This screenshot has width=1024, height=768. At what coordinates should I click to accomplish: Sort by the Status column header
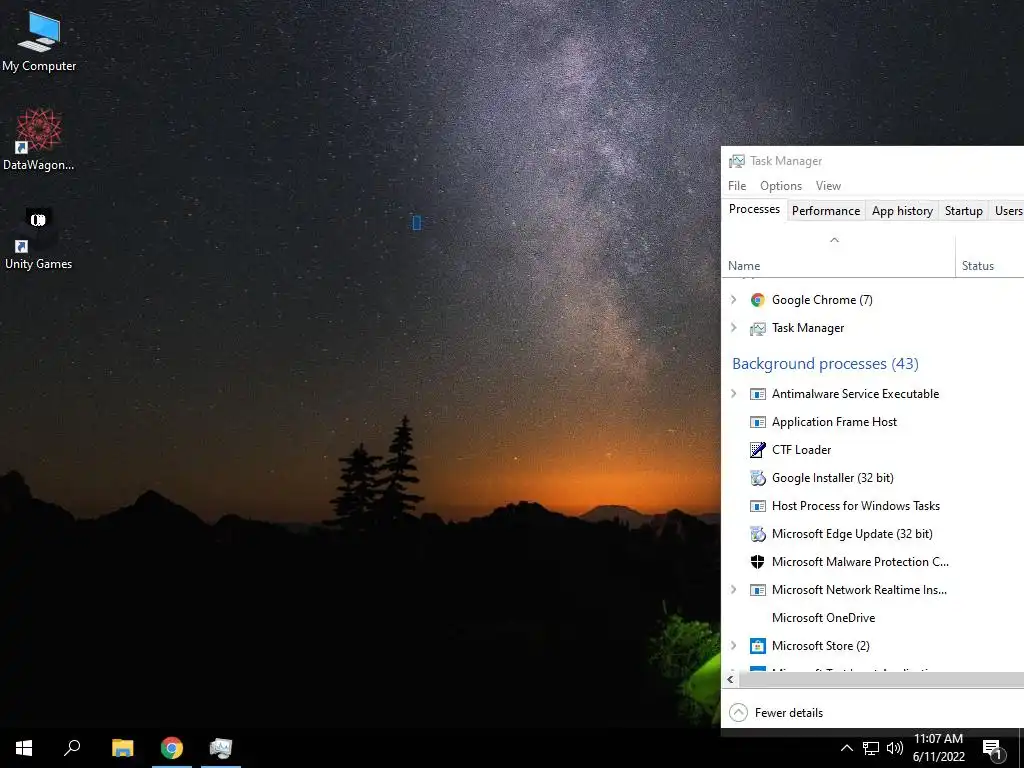(x=990, y=256)
